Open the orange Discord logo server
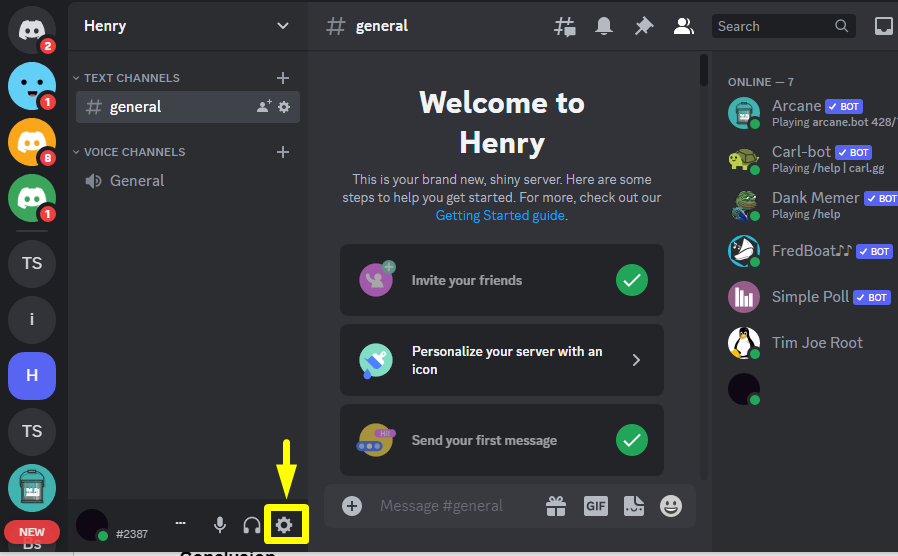Image resolution: width=898 pixels, height=556 pixels. coord(31,142)
